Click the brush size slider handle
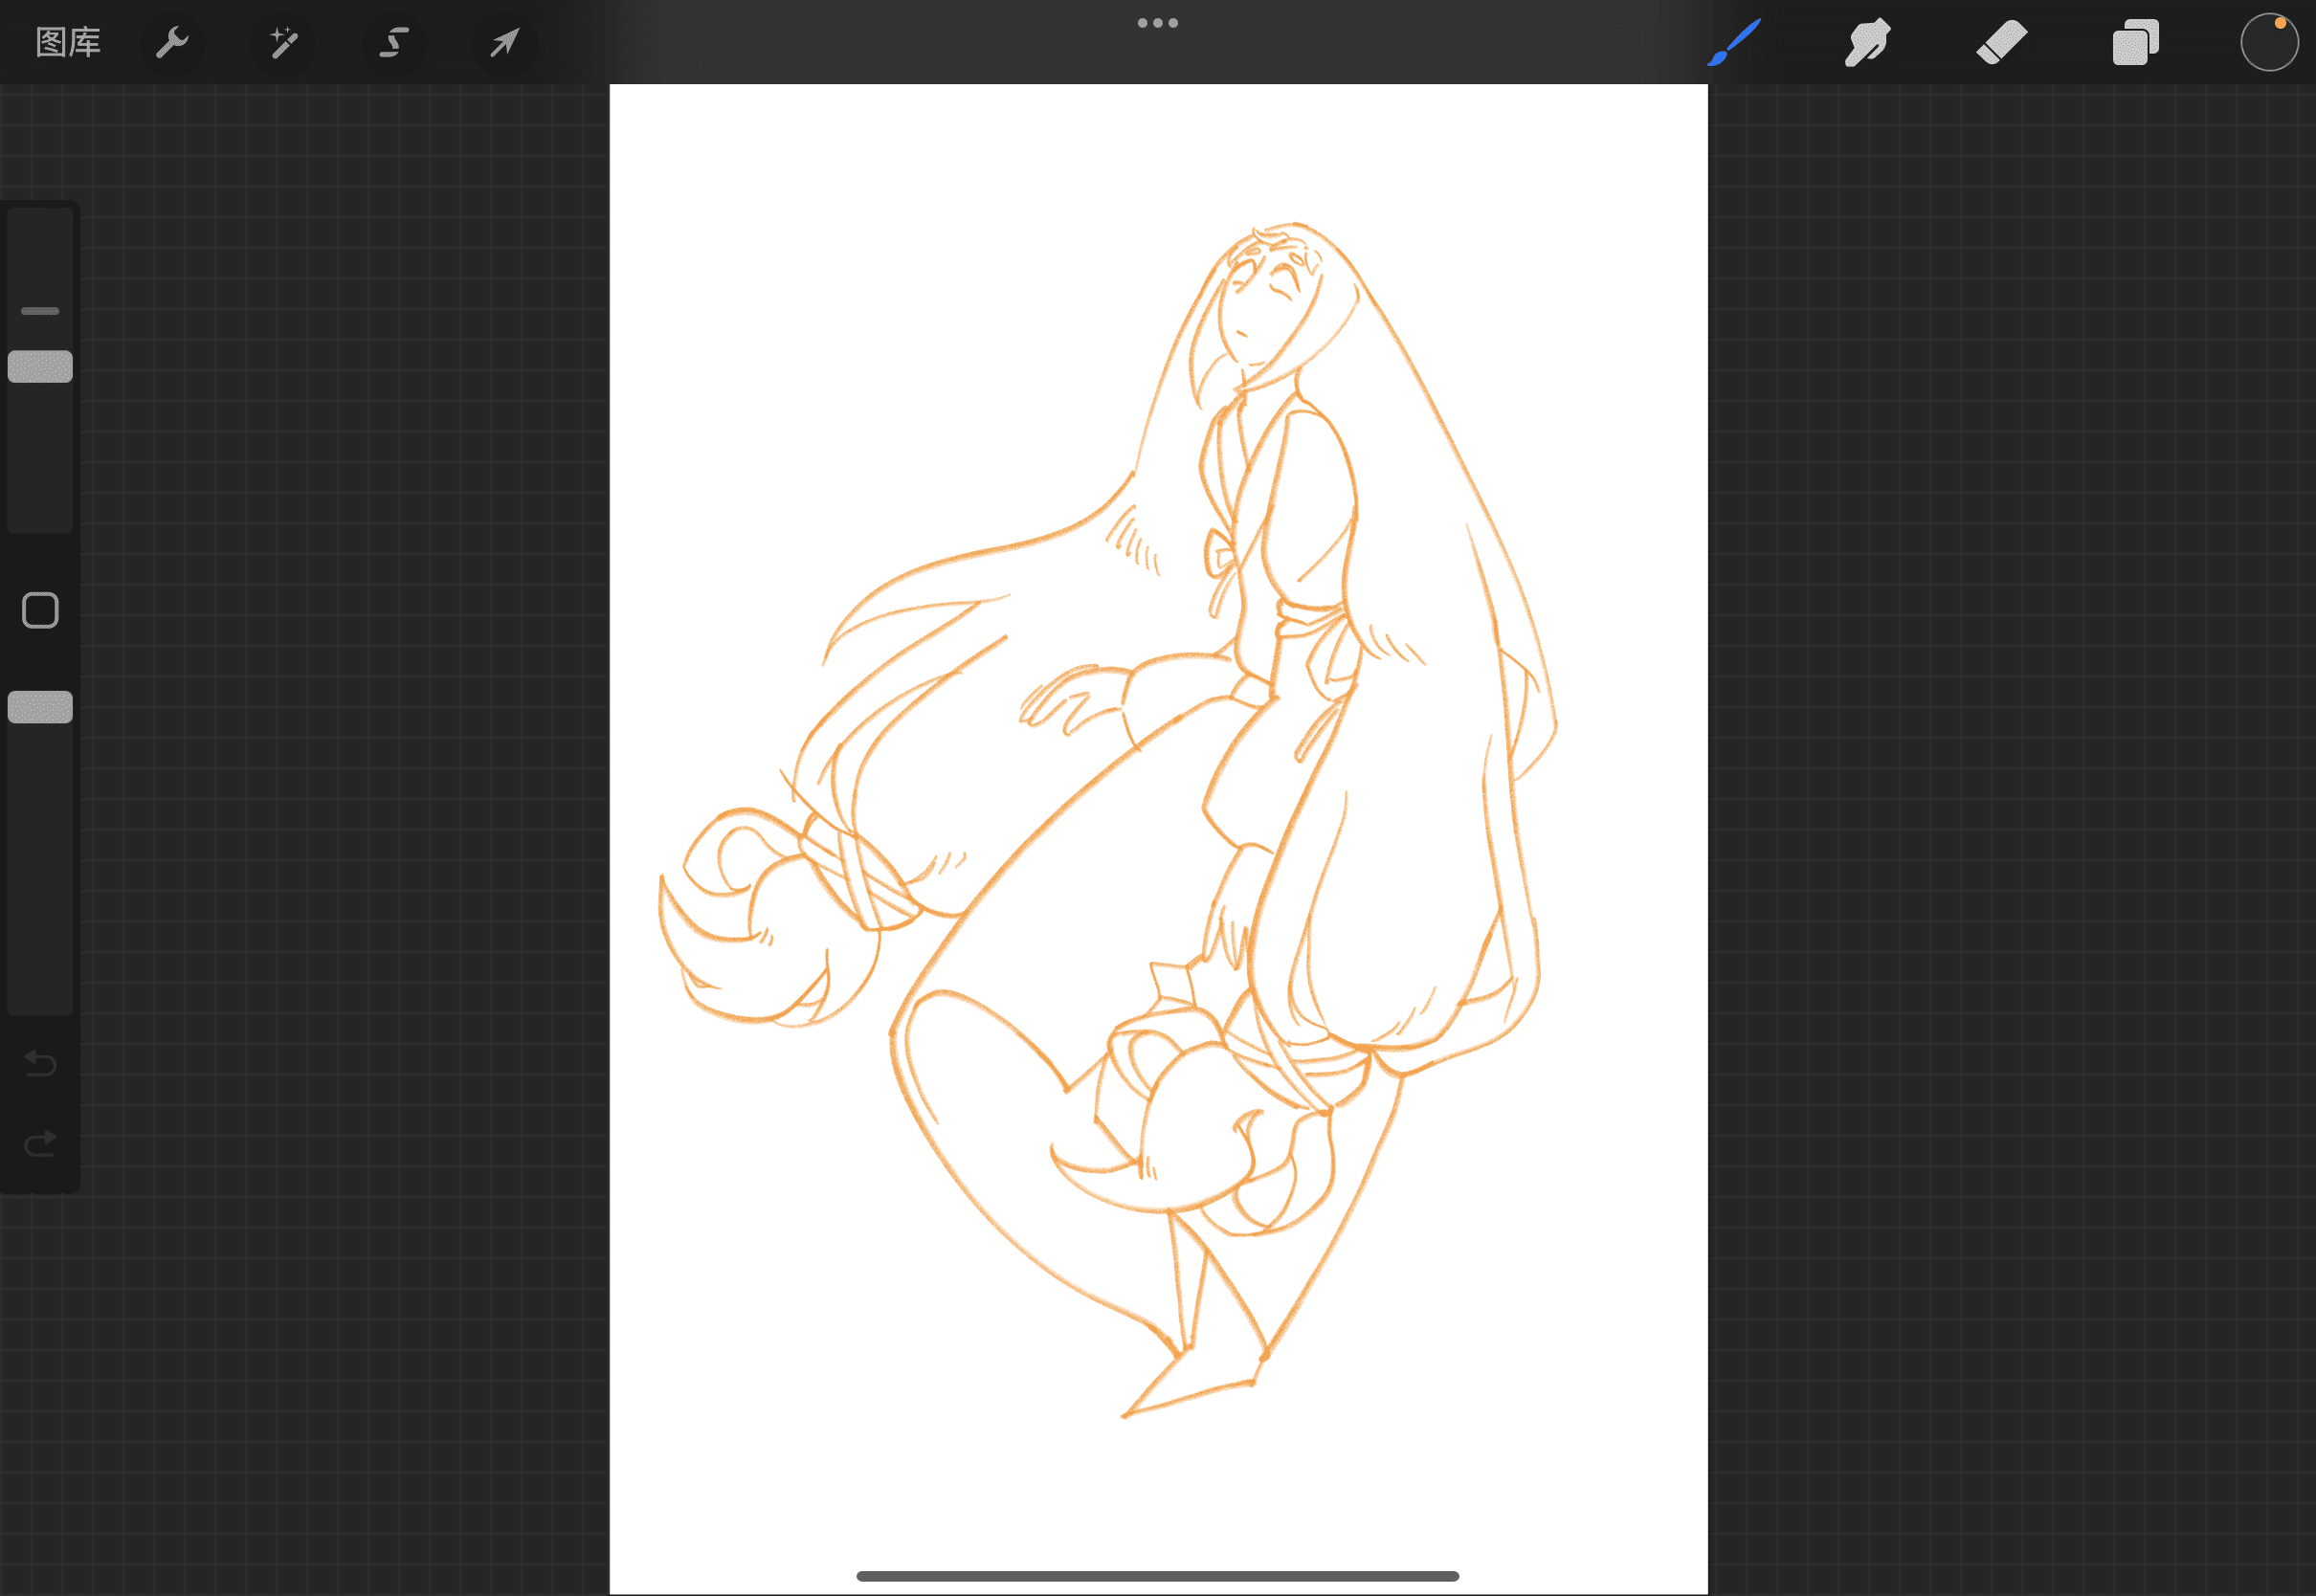Image resolution: width=2316 pixels, height=1596 pixels. [x=40, y=367]
